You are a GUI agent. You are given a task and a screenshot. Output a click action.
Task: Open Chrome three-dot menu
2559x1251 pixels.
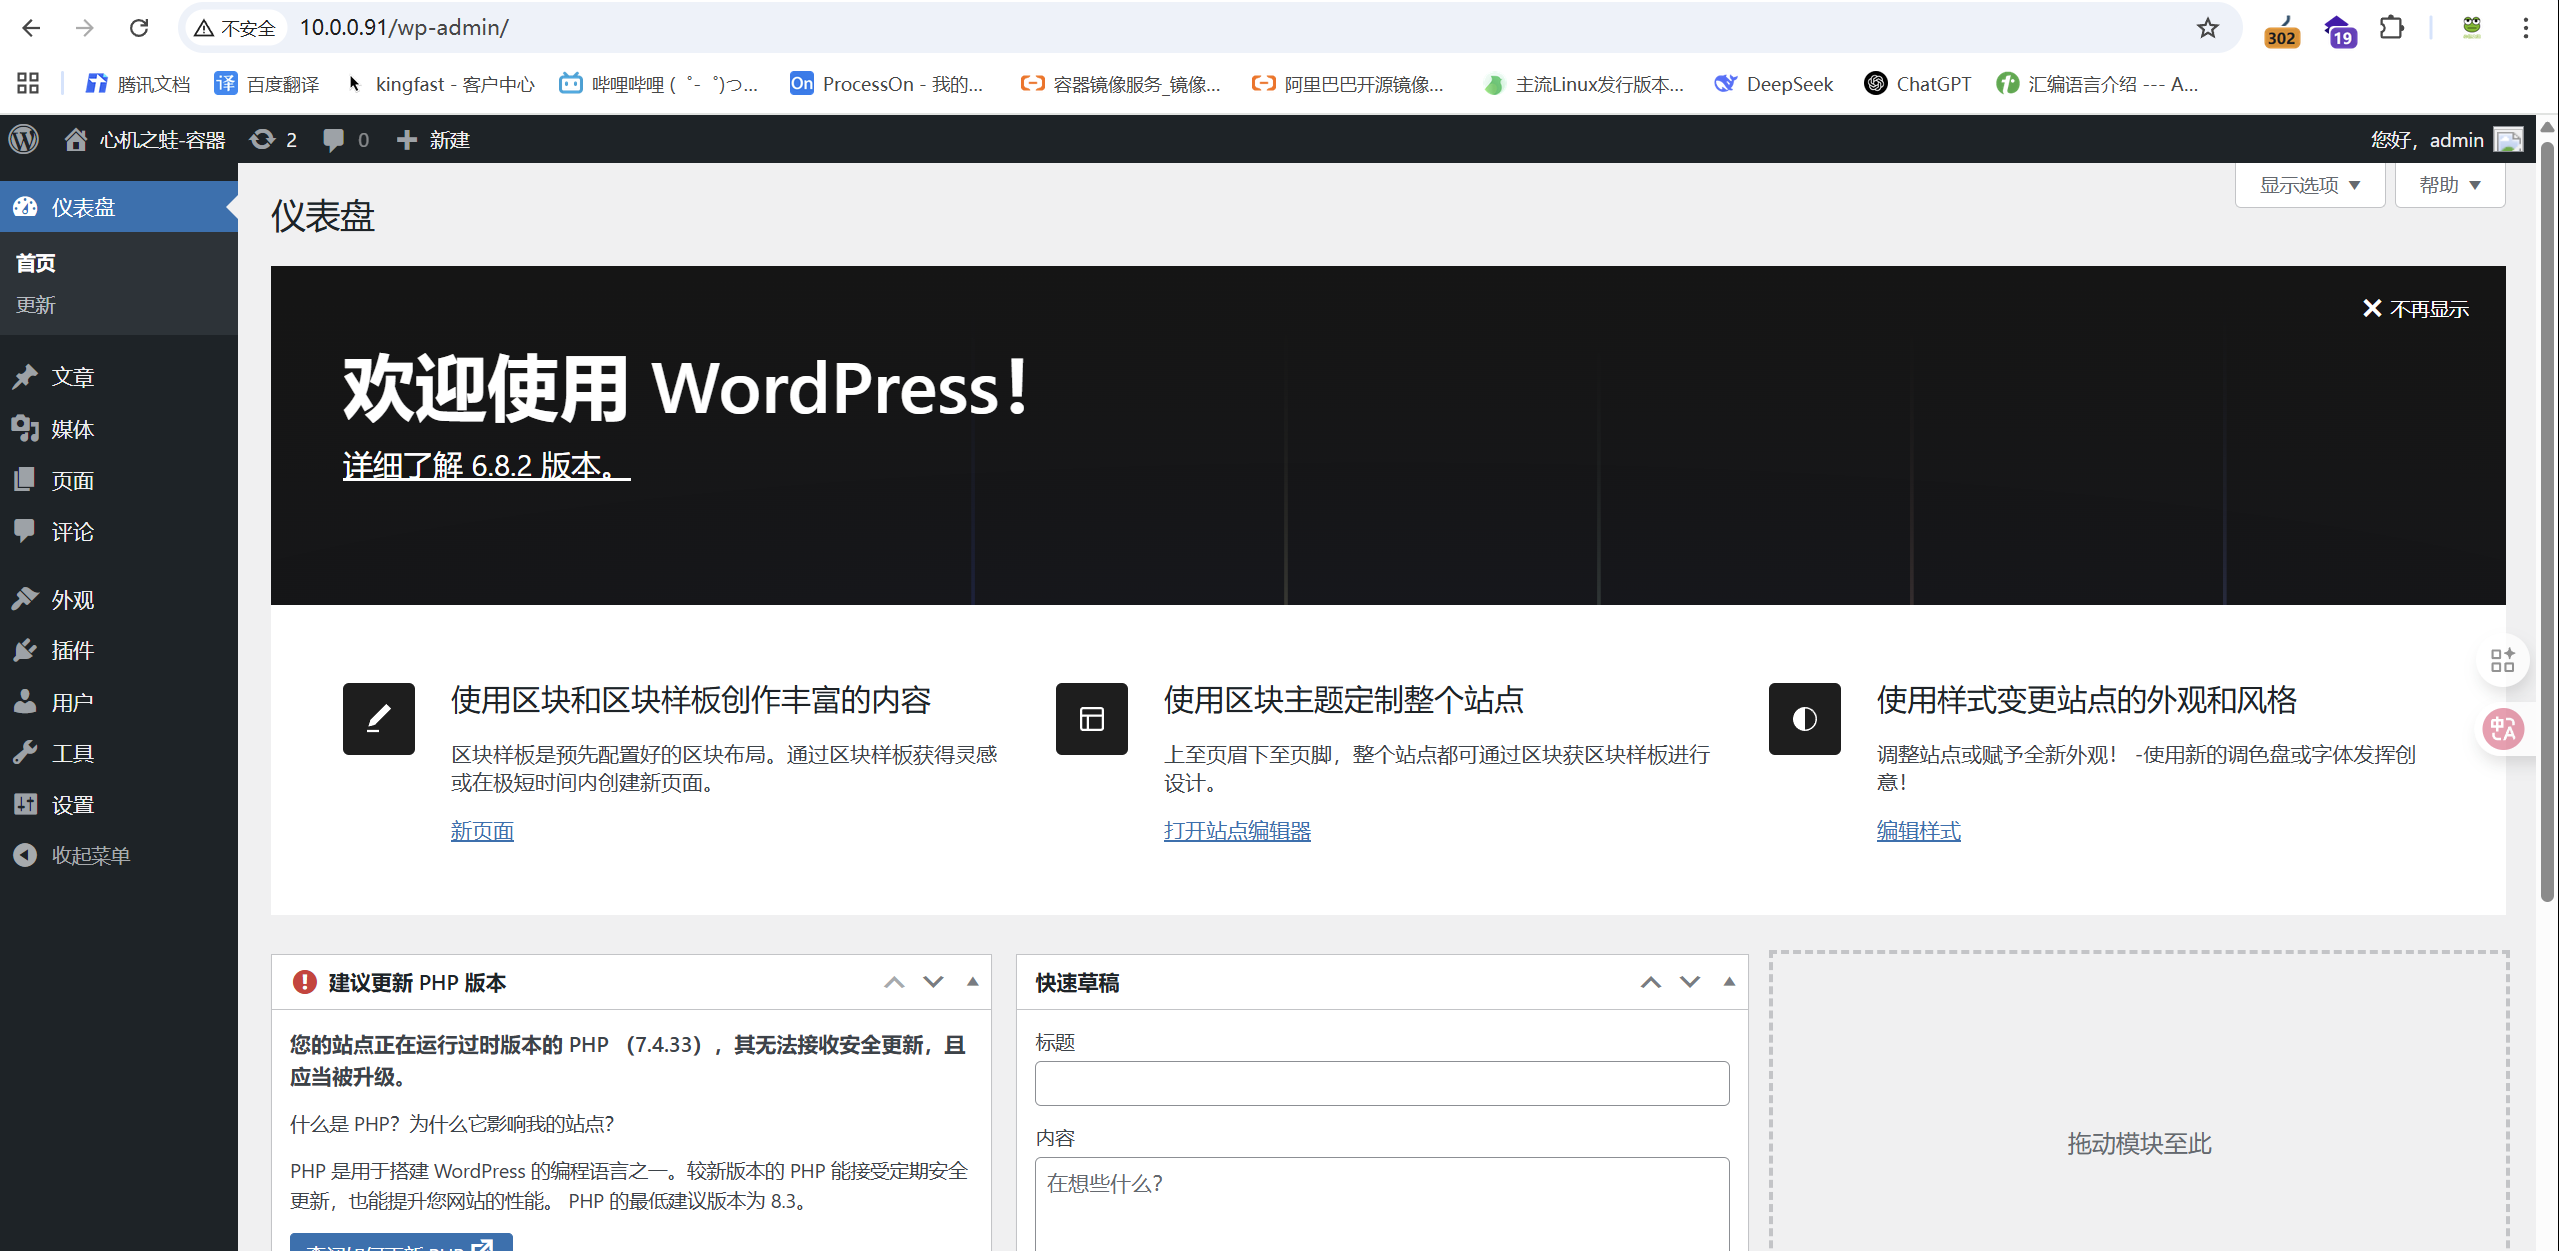[x=2525, y=28]
